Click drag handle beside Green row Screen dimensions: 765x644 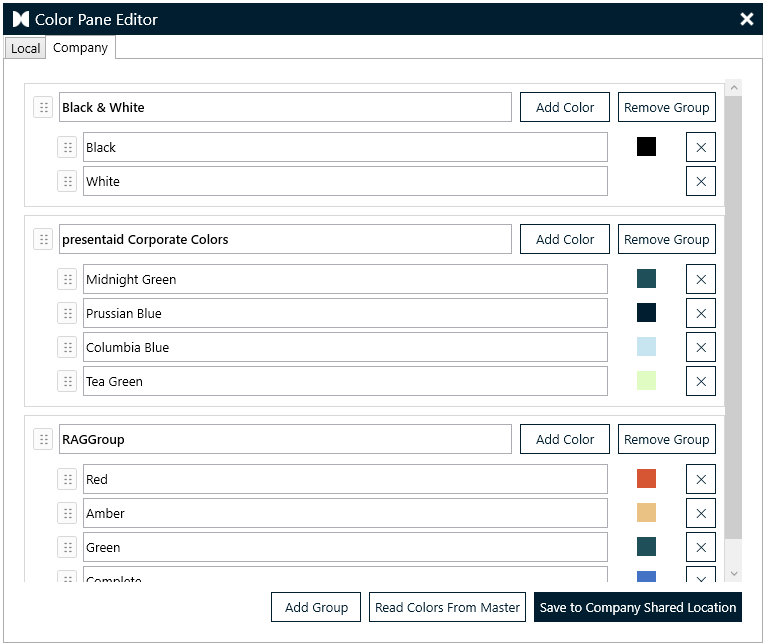[67, 547]
